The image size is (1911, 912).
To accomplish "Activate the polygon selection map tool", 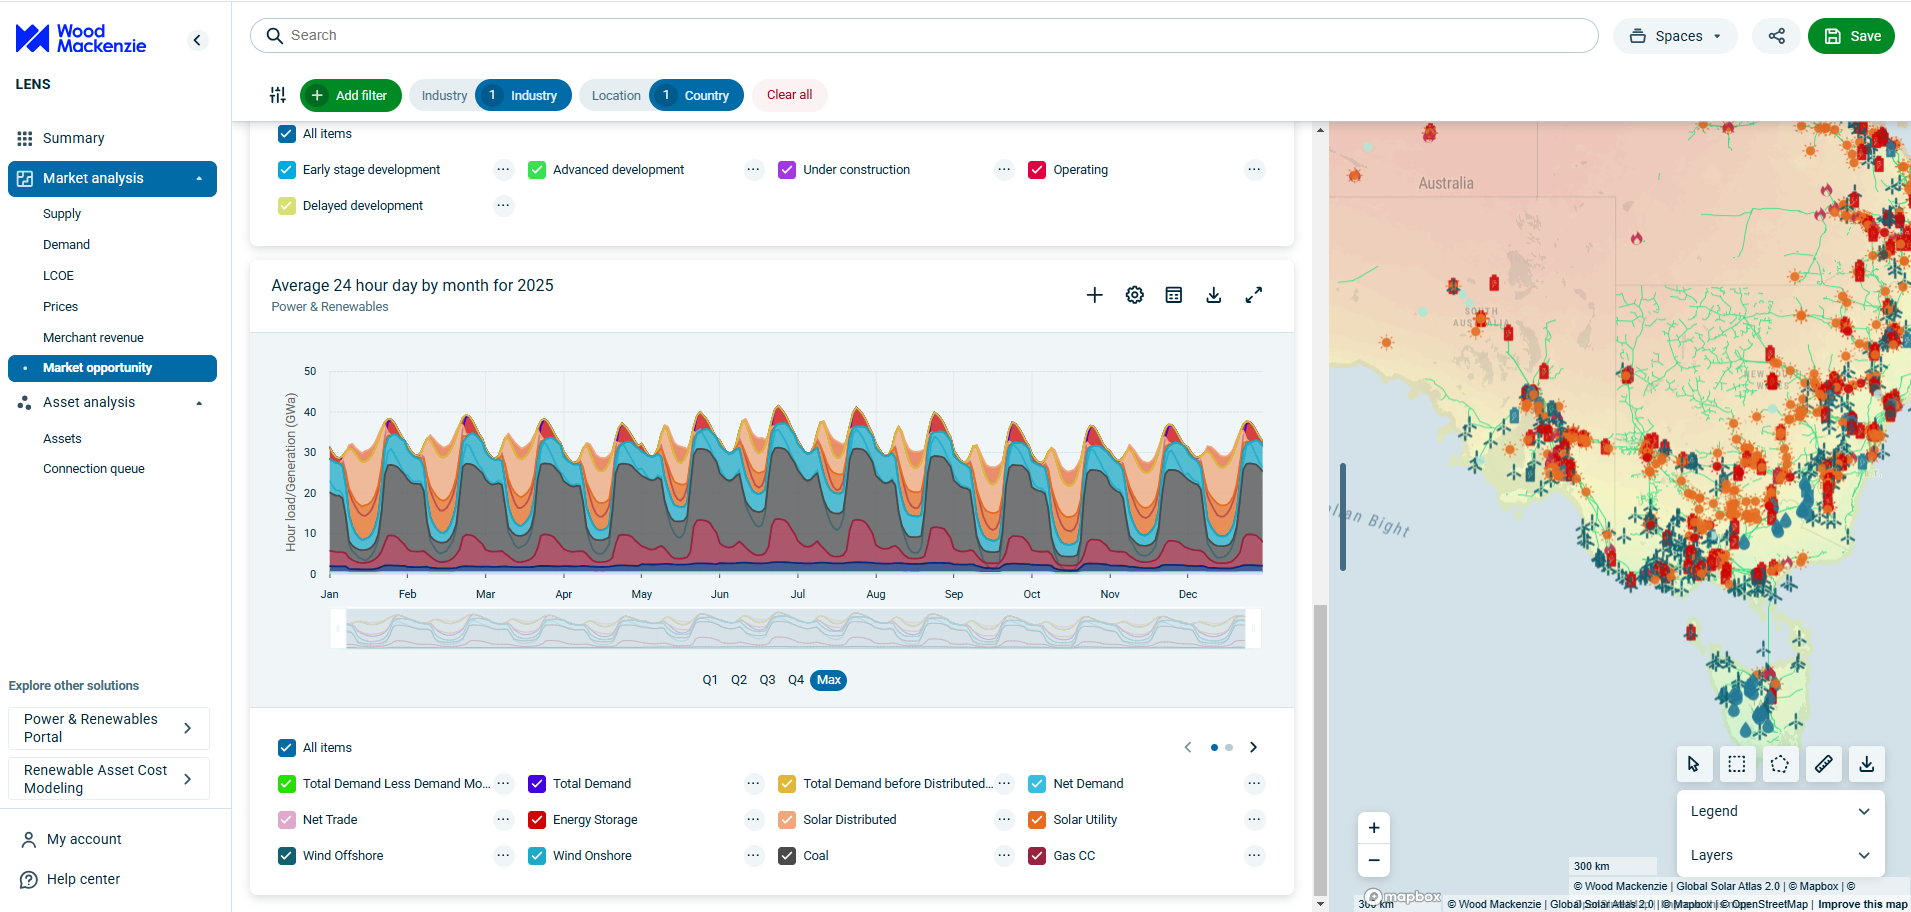I will [1780, 764].
